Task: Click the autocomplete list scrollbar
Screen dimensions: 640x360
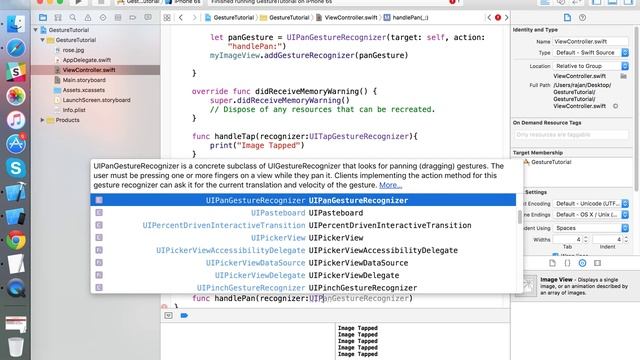Action: pyautogui.click(x=520, y=217)
